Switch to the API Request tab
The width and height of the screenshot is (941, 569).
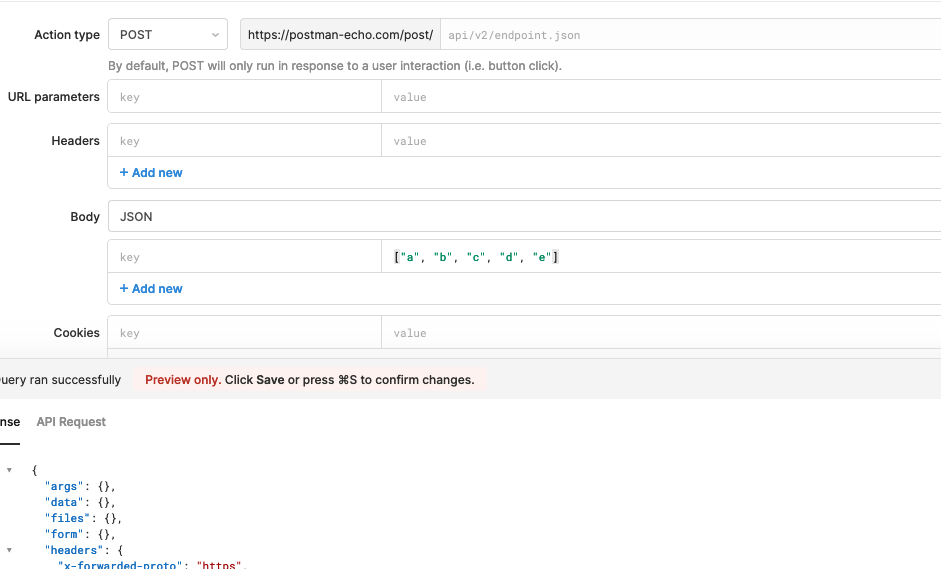tap(71, 422)
